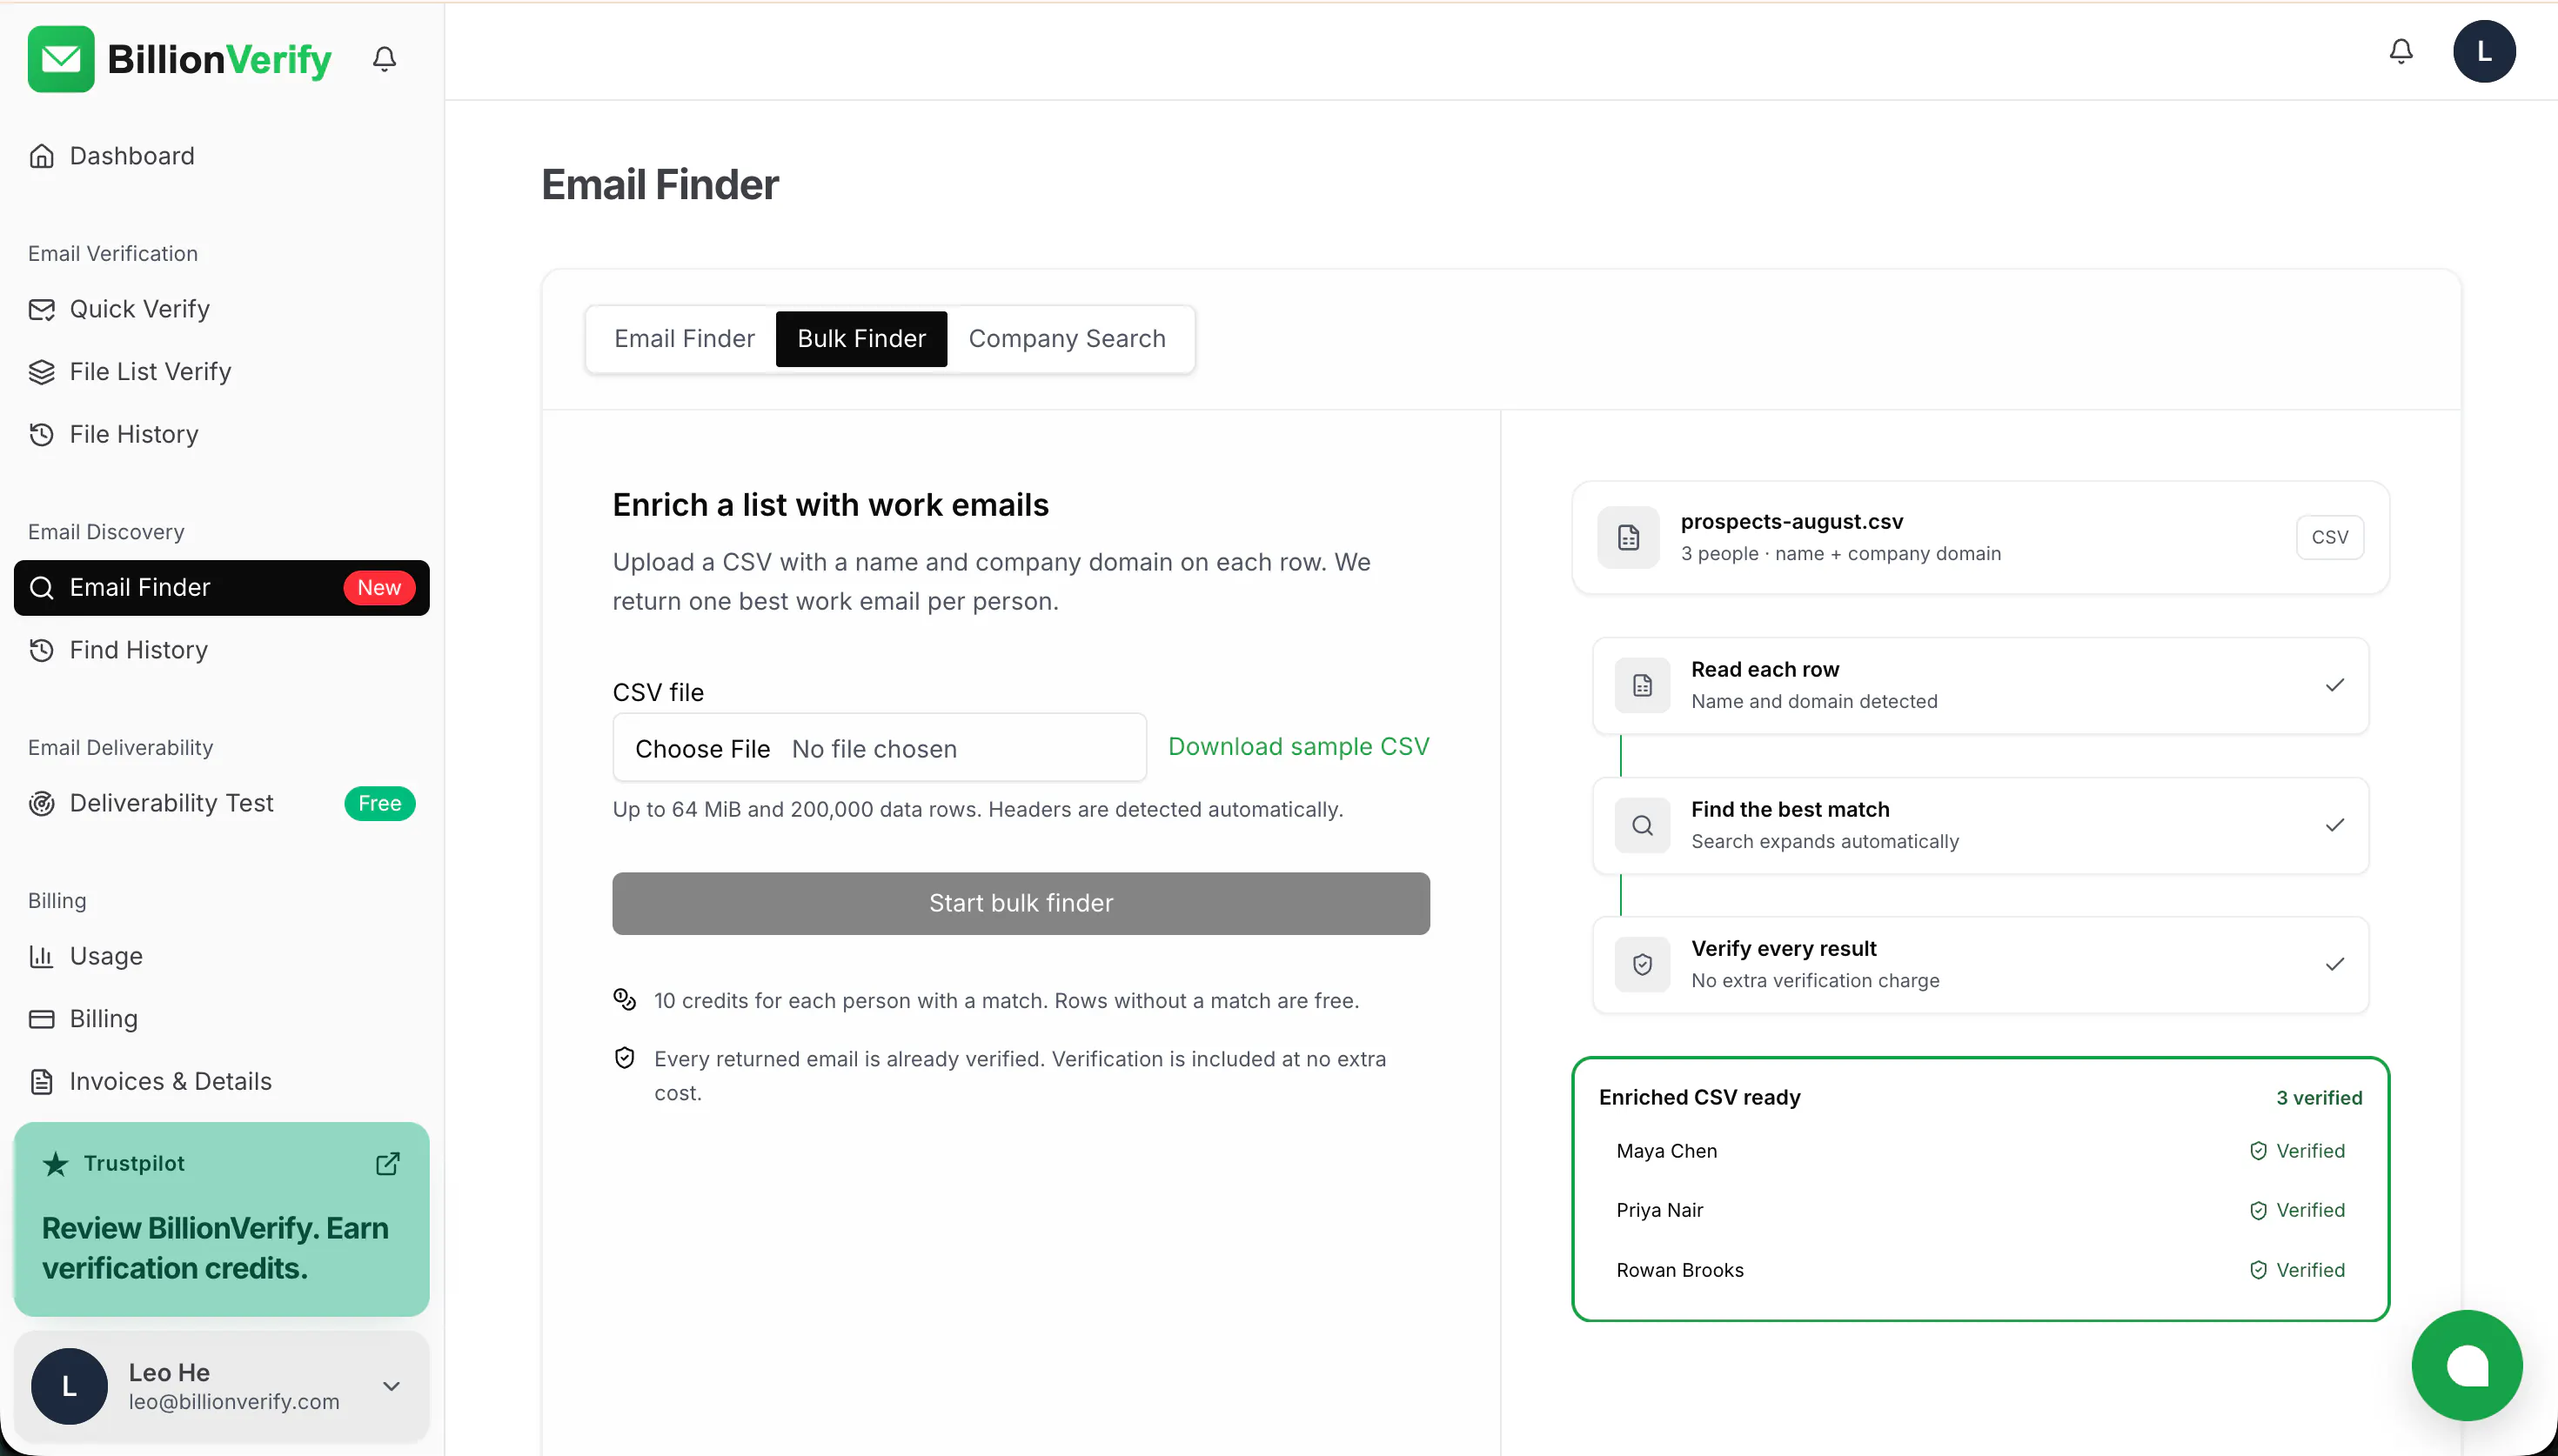The image size is (2558, 1456).
Task: Expand the Leo He account menu chevron
Action: click(x=391, y=1386)
